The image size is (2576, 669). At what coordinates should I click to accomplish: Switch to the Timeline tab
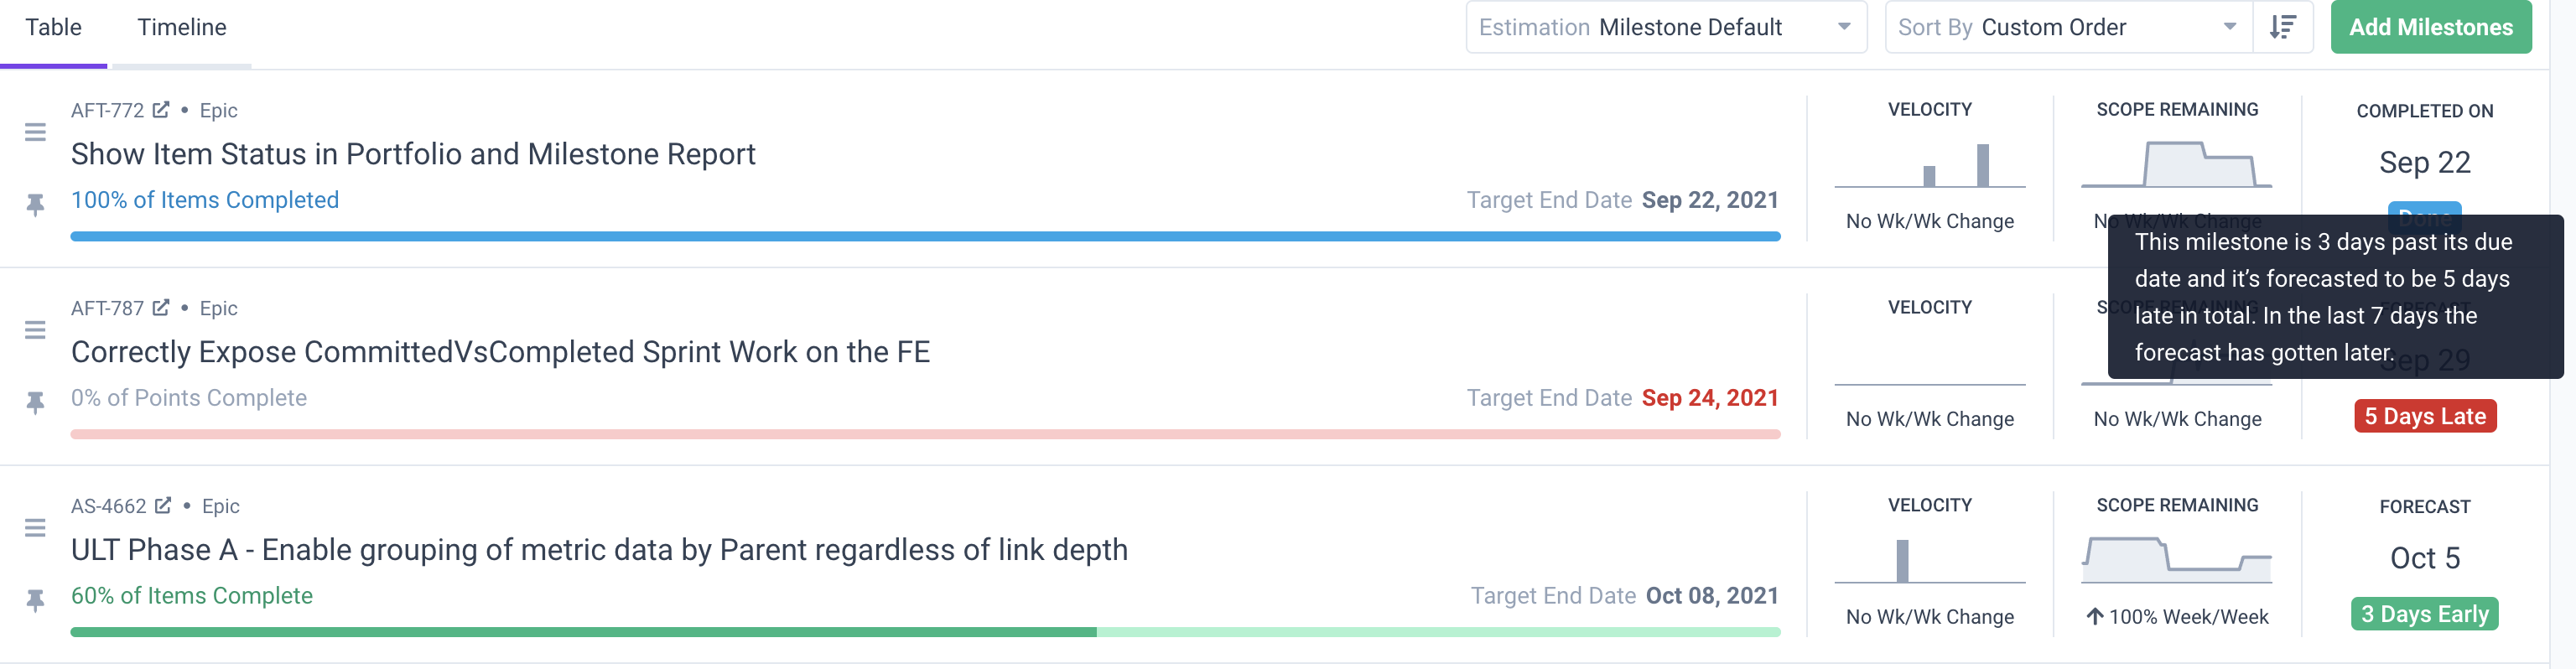[x=182, y=27]
